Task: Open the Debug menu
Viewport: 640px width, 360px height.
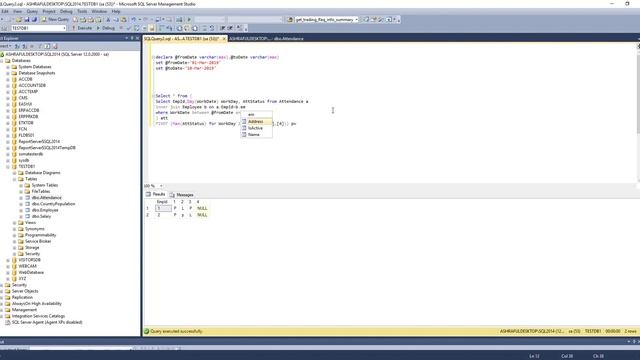Action: 66,11
